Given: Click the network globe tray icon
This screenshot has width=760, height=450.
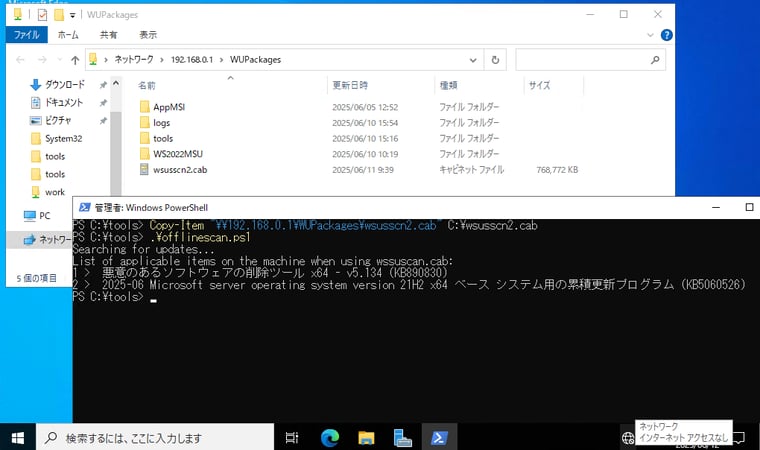Looking at the screenshot, I should pos(628,438).
